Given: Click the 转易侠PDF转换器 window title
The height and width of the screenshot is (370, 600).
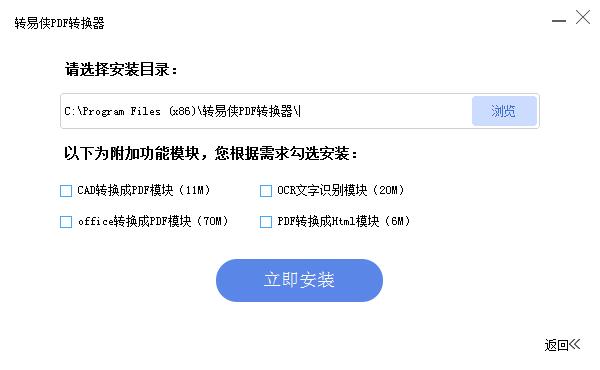Looking at the screenshot, I should coord(59,23).
